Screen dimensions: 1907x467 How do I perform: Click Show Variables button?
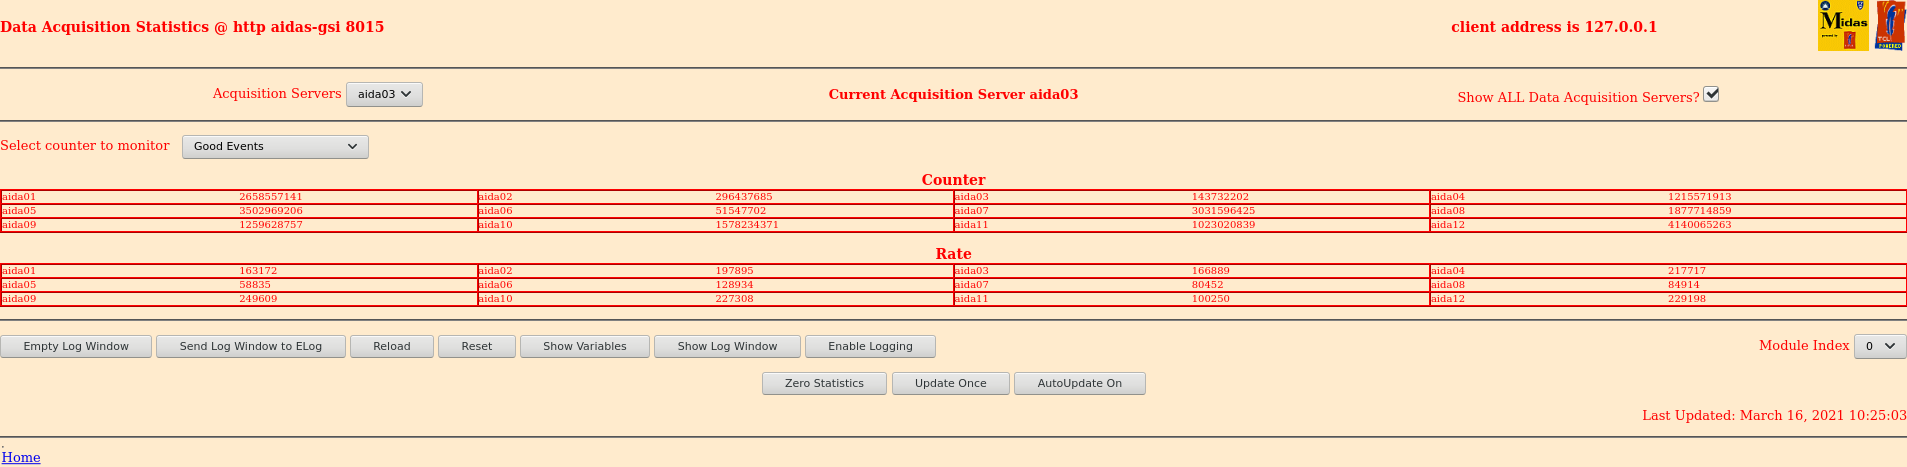click(585, 346)
